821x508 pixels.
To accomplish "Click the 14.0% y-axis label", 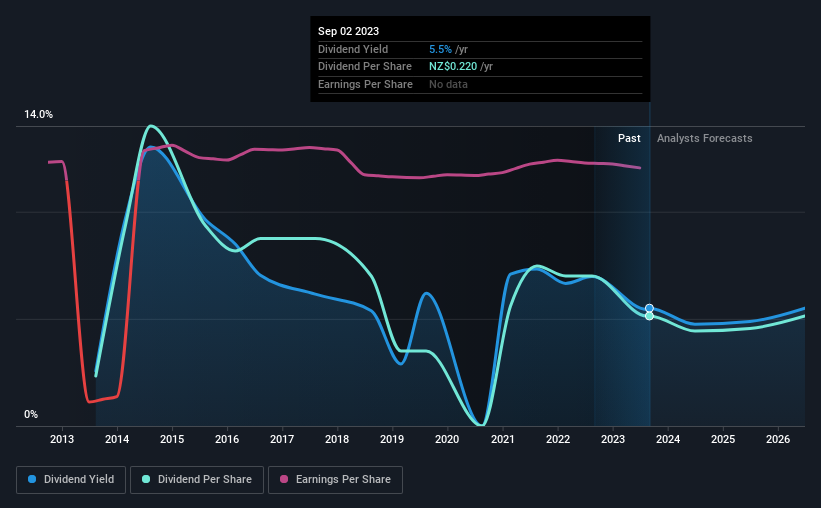I will 38,115.
